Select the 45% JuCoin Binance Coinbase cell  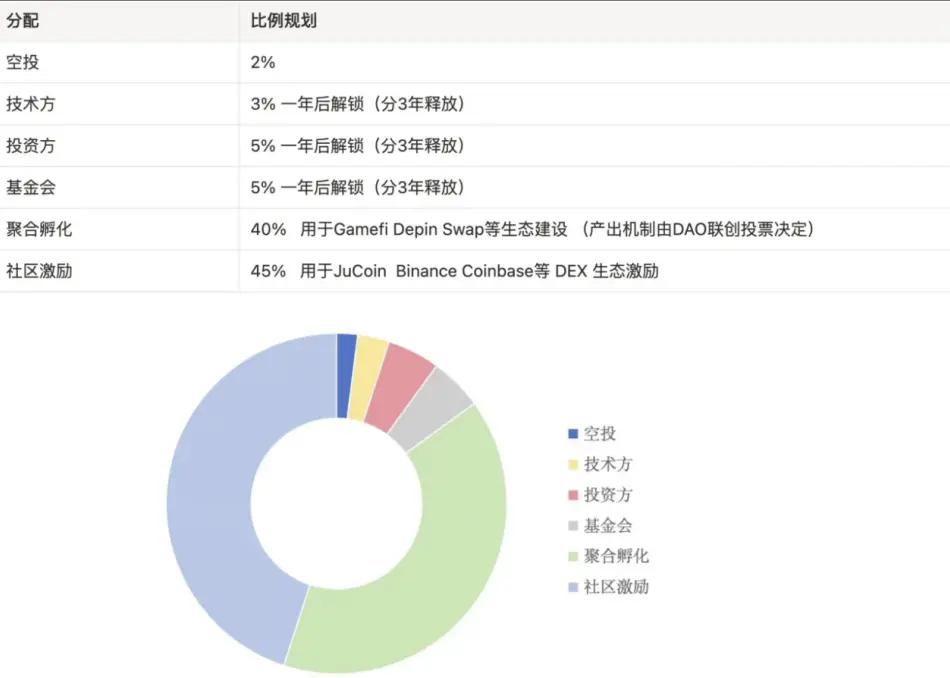[454, 271]
